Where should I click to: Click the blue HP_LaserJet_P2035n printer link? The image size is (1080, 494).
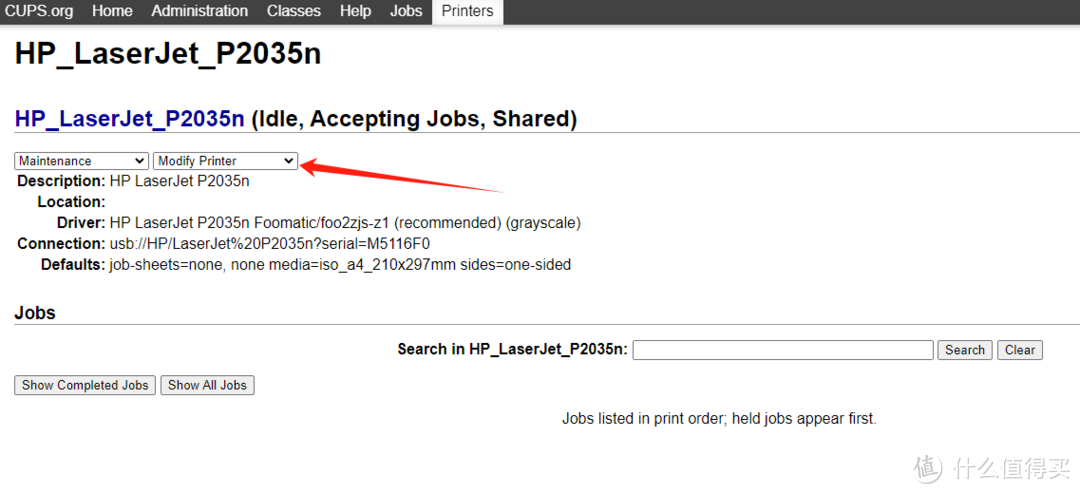tap(129, 119)
